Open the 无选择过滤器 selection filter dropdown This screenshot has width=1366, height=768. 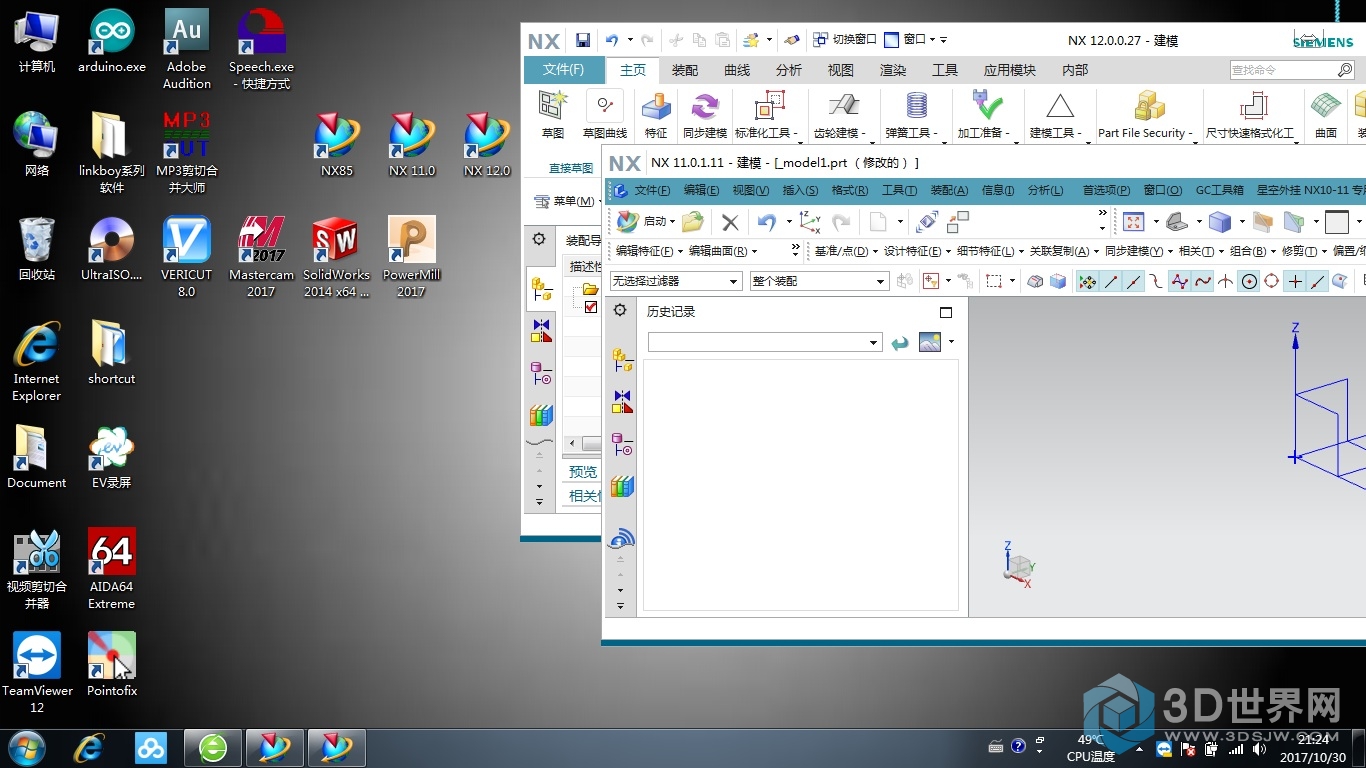(676, 282)
